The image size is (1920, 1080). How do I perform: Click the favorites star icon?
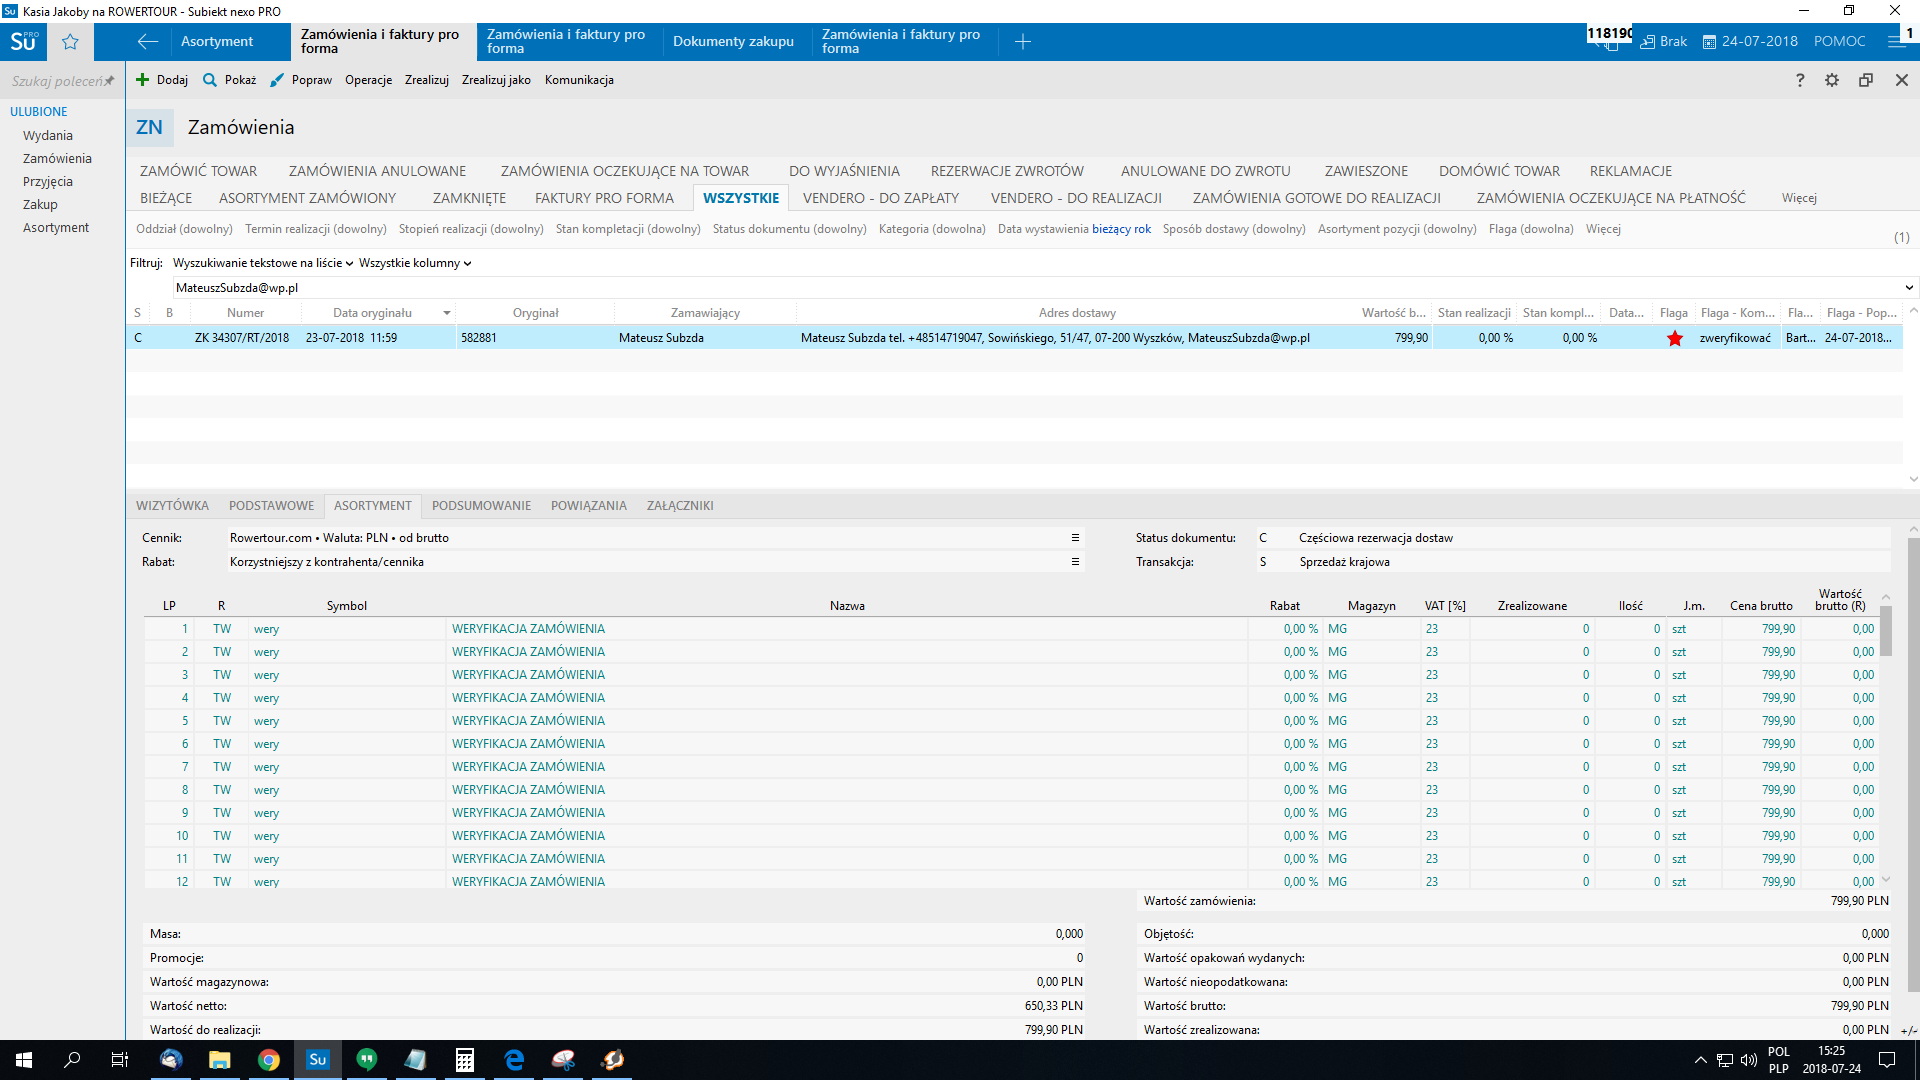pos(70,42)
